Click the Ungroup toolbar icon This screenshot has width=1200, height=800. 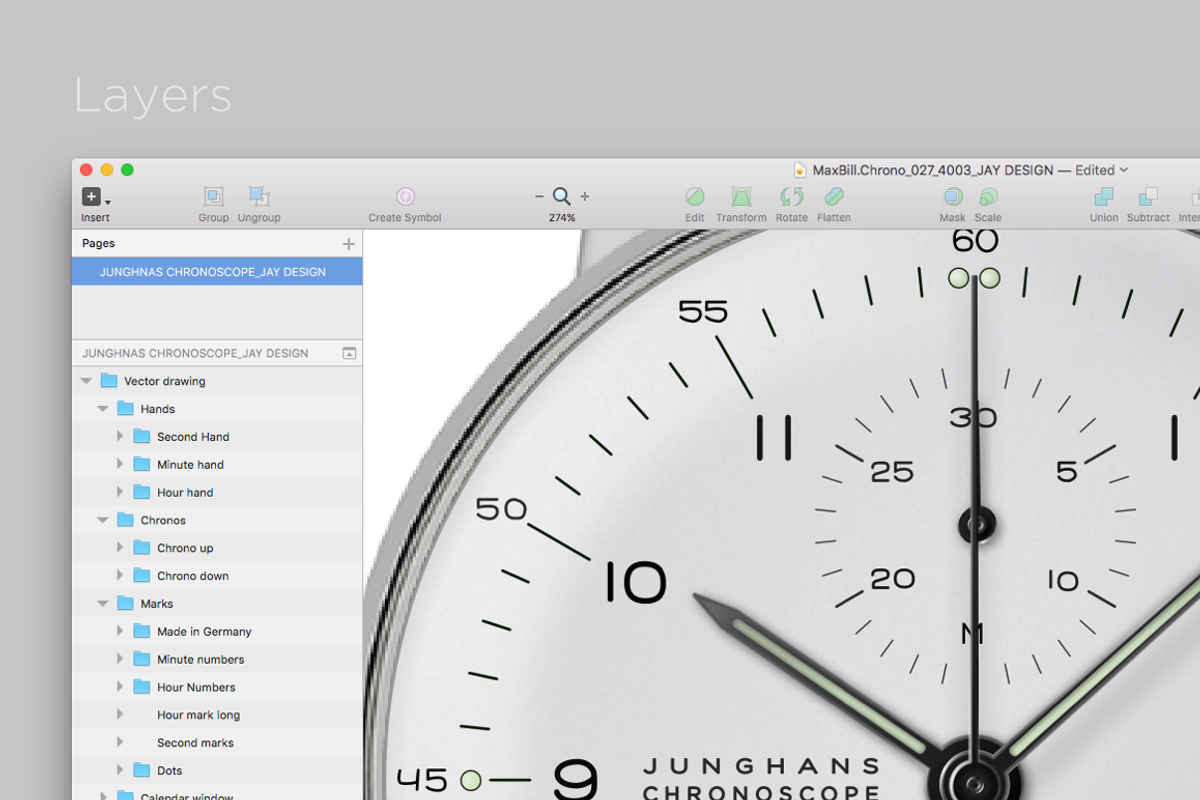[259, 197]
